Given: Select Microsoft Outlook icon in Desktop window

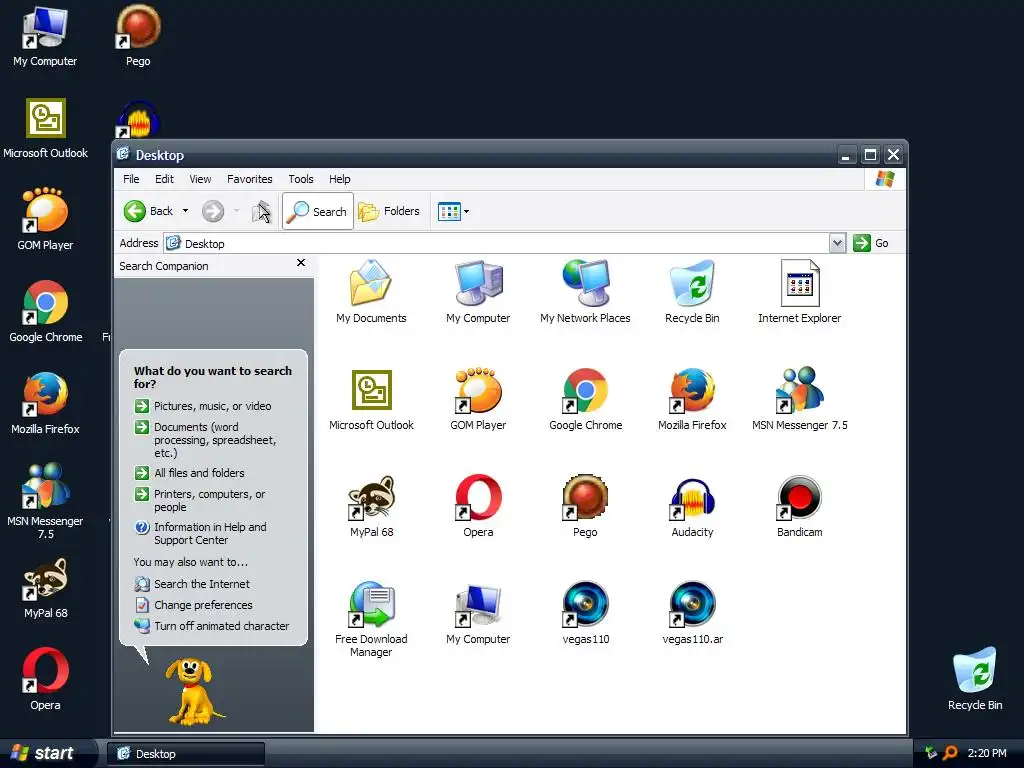Looking at the screenshot, I should [x=372, y=390].
